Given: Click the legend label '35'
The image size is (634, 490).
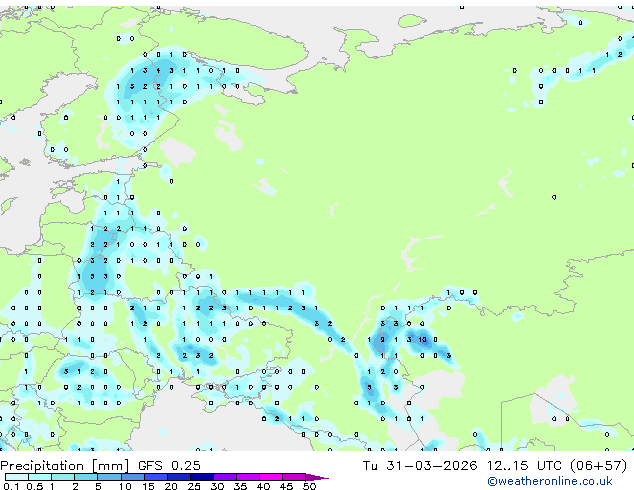Looking at the screenshot, I should point(240,486).
